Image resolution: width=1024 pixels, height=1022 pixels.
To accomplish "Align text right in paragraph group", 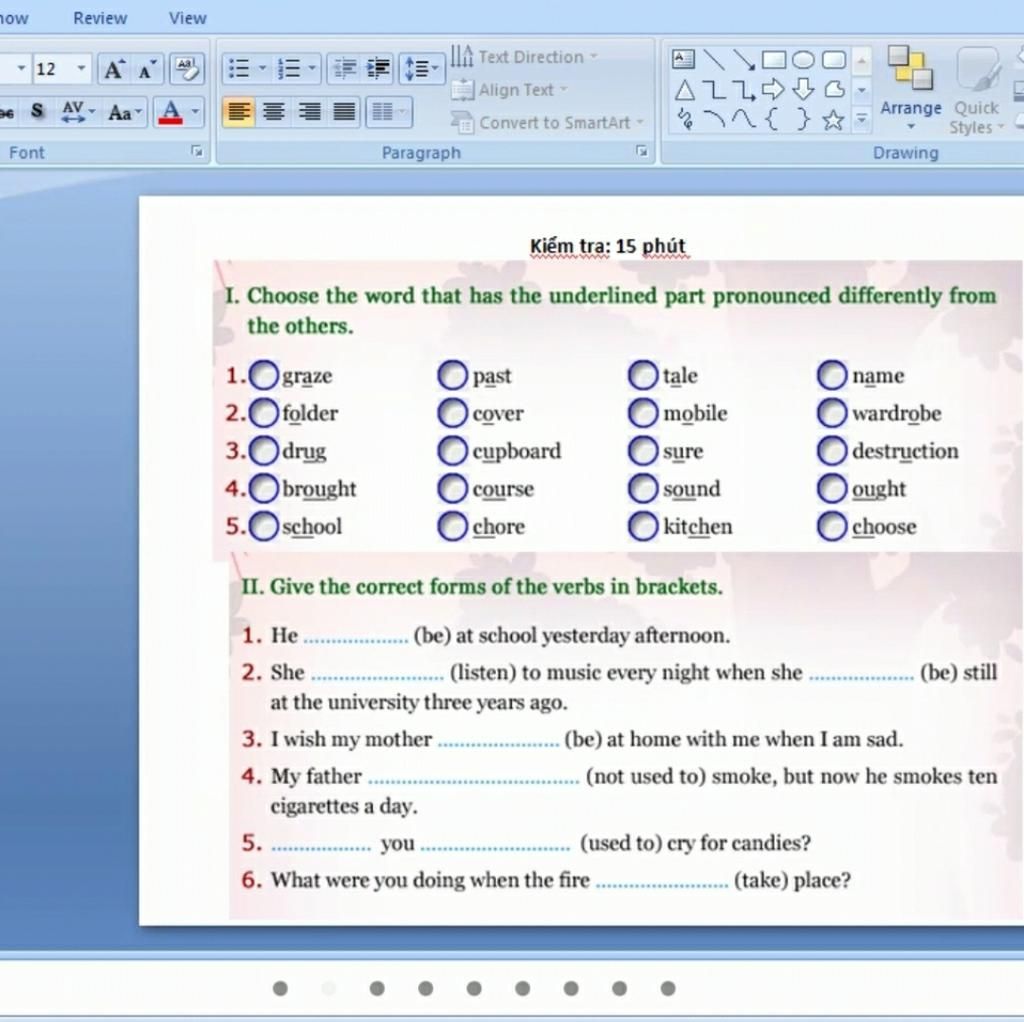I will point(309,112).
